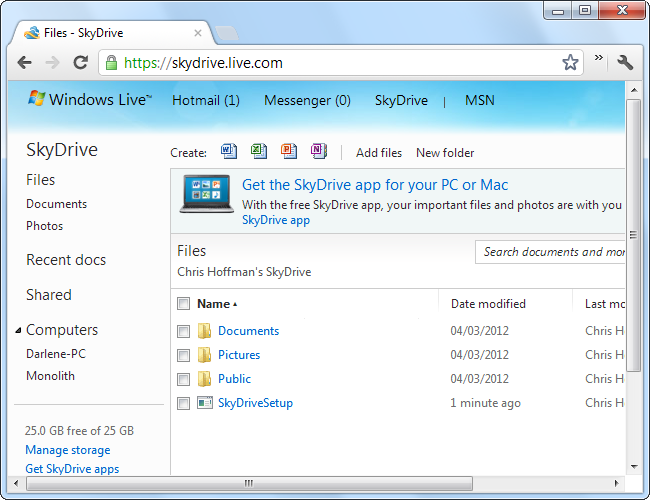Click New folder
This screenshot has width=650, height=500.
point(445,153)
